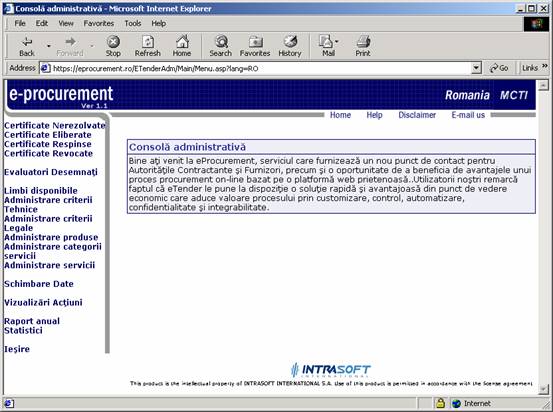Click the Print toolbar icon
553x412 pixels.
(363, 42)
